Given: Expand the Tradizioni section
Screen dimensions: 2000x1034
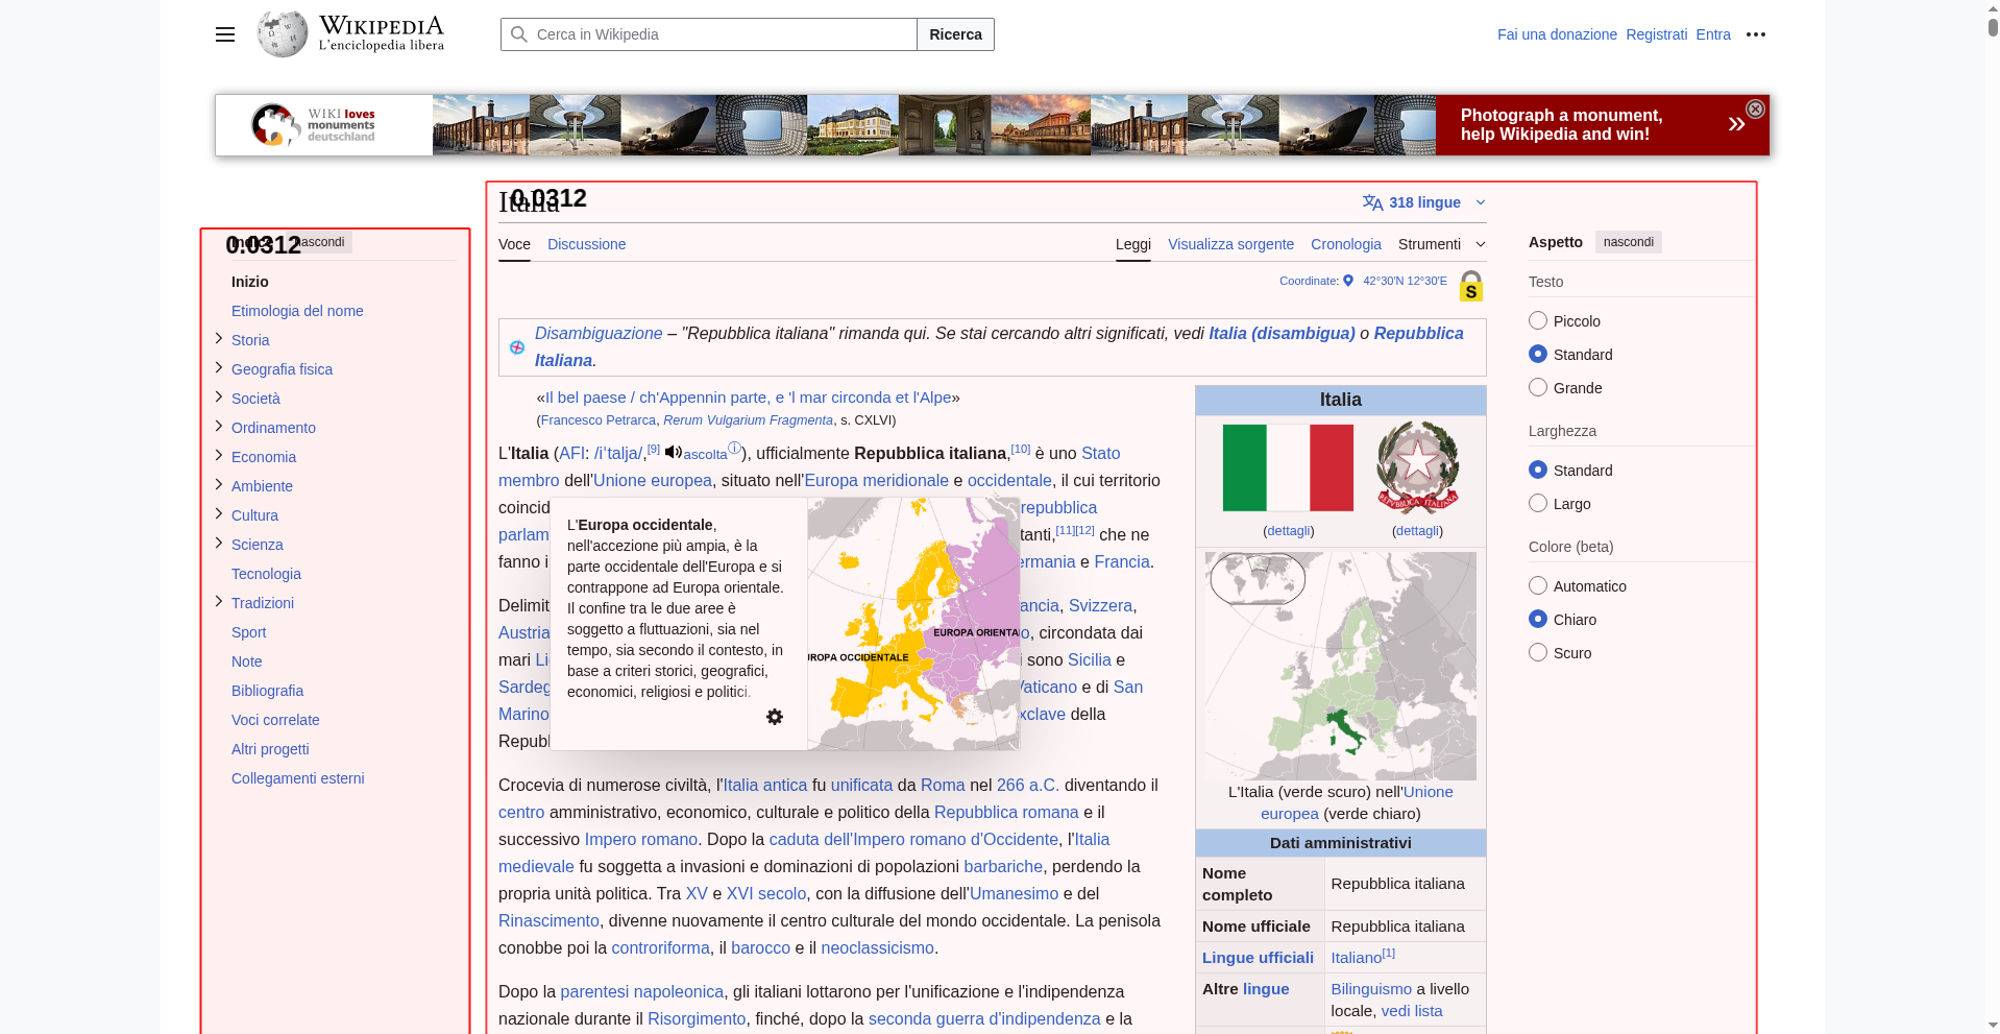Looking at the screenshot, I should click(218, 601).
